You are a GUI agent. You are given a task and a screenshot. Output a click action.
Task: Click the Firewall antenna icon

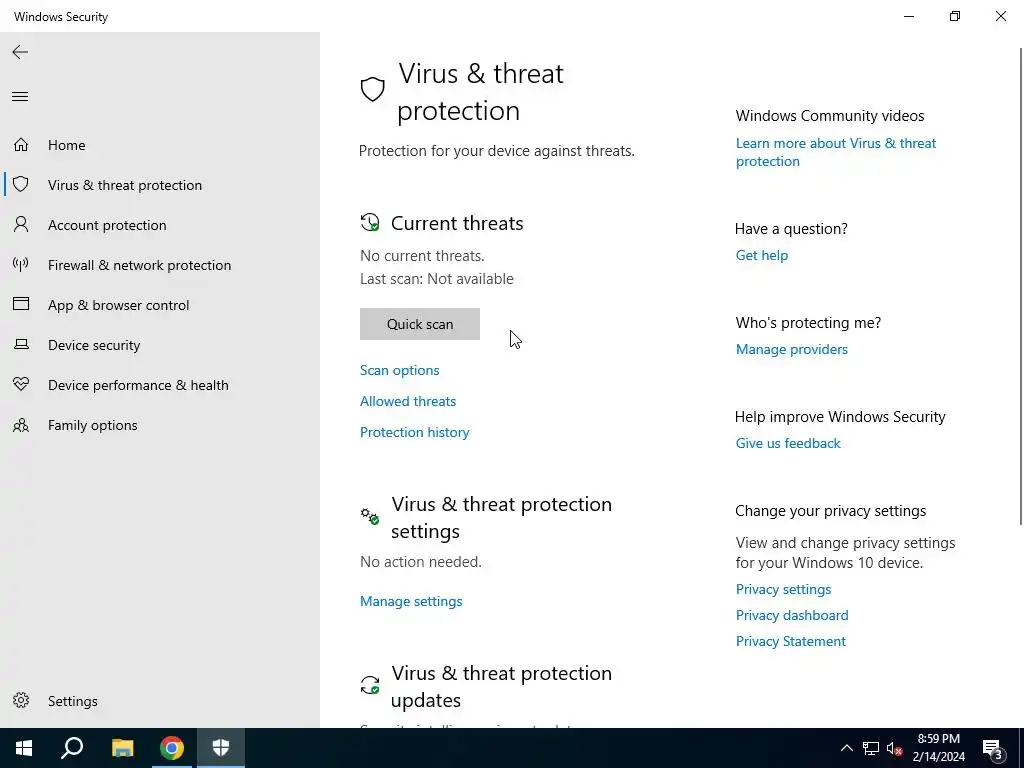coord(21,264)
